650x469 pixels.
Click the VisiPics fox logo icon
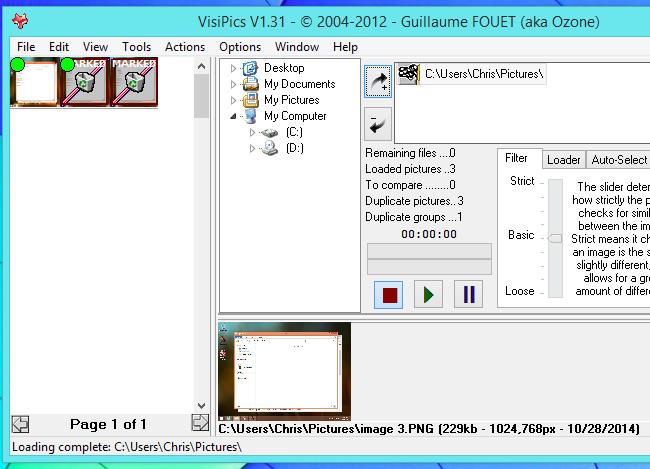pyautogui.click(x=20, y=21)
